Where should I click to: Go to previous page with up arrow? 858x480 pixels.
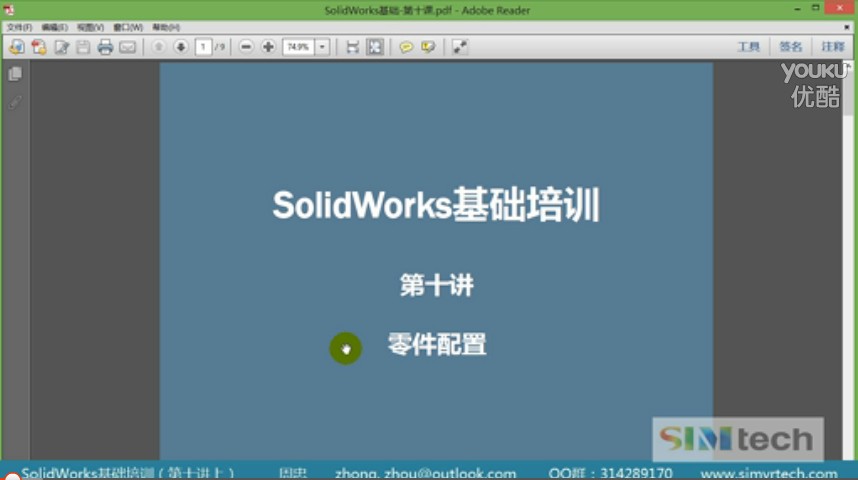pyautogui.click(x=159, y=47)
